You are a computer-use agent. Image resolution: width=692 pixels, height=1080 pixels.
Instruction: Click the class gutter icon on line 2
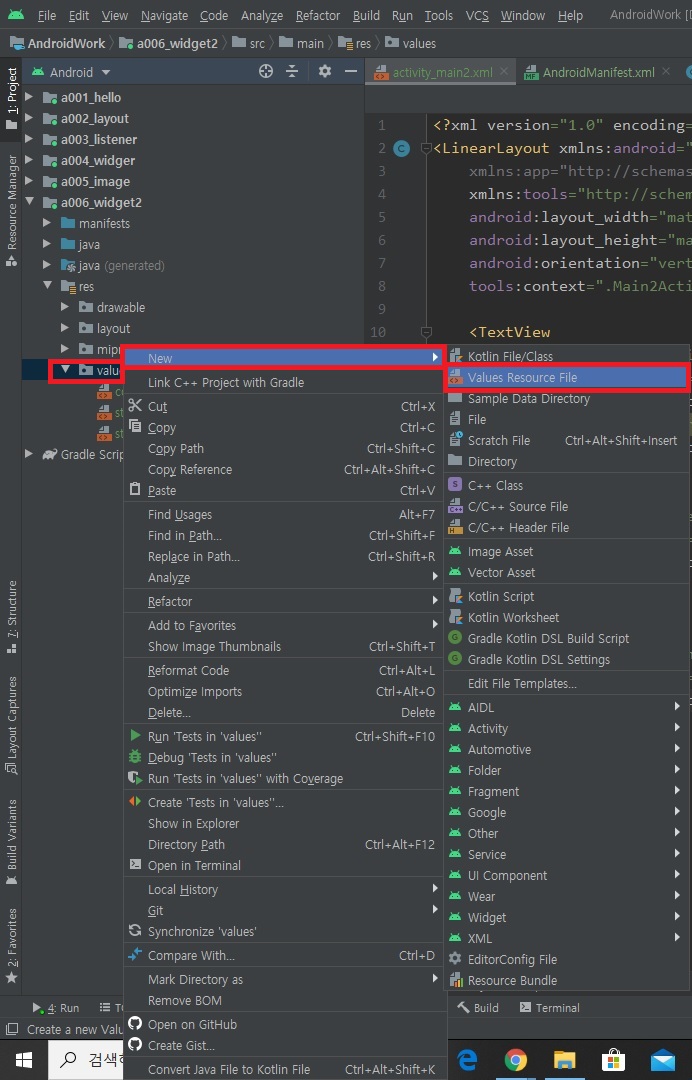[x=401, y=148]
